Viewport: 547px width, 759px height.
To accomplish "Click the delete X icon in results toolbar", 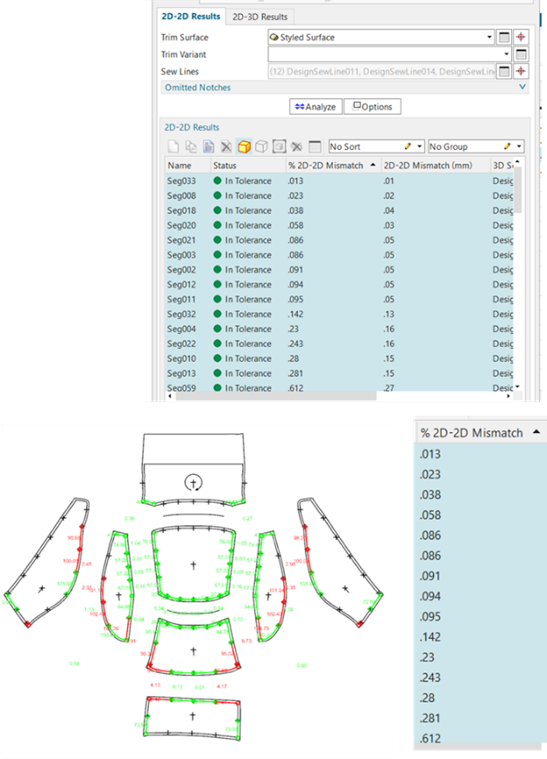I will point(226,146).
